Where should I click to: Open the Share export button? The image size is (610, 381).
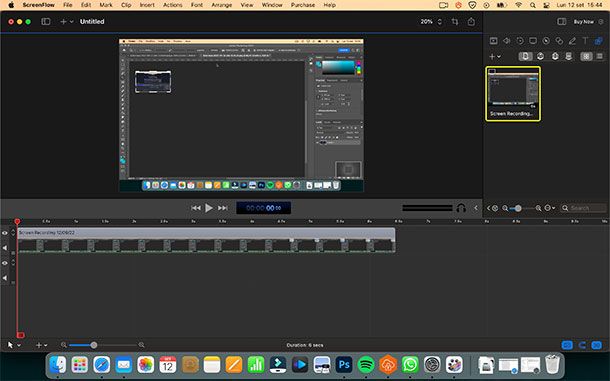471,21
